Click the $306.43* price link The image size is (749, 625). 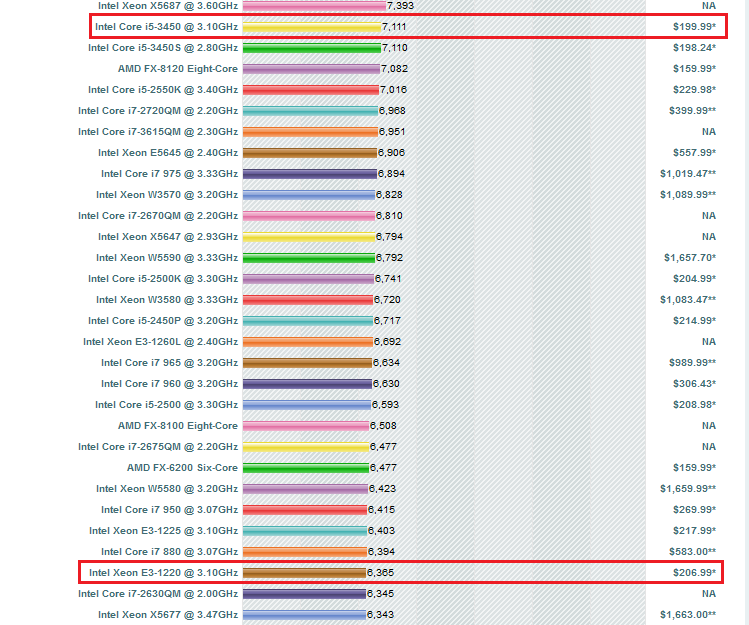coord(695,384)
